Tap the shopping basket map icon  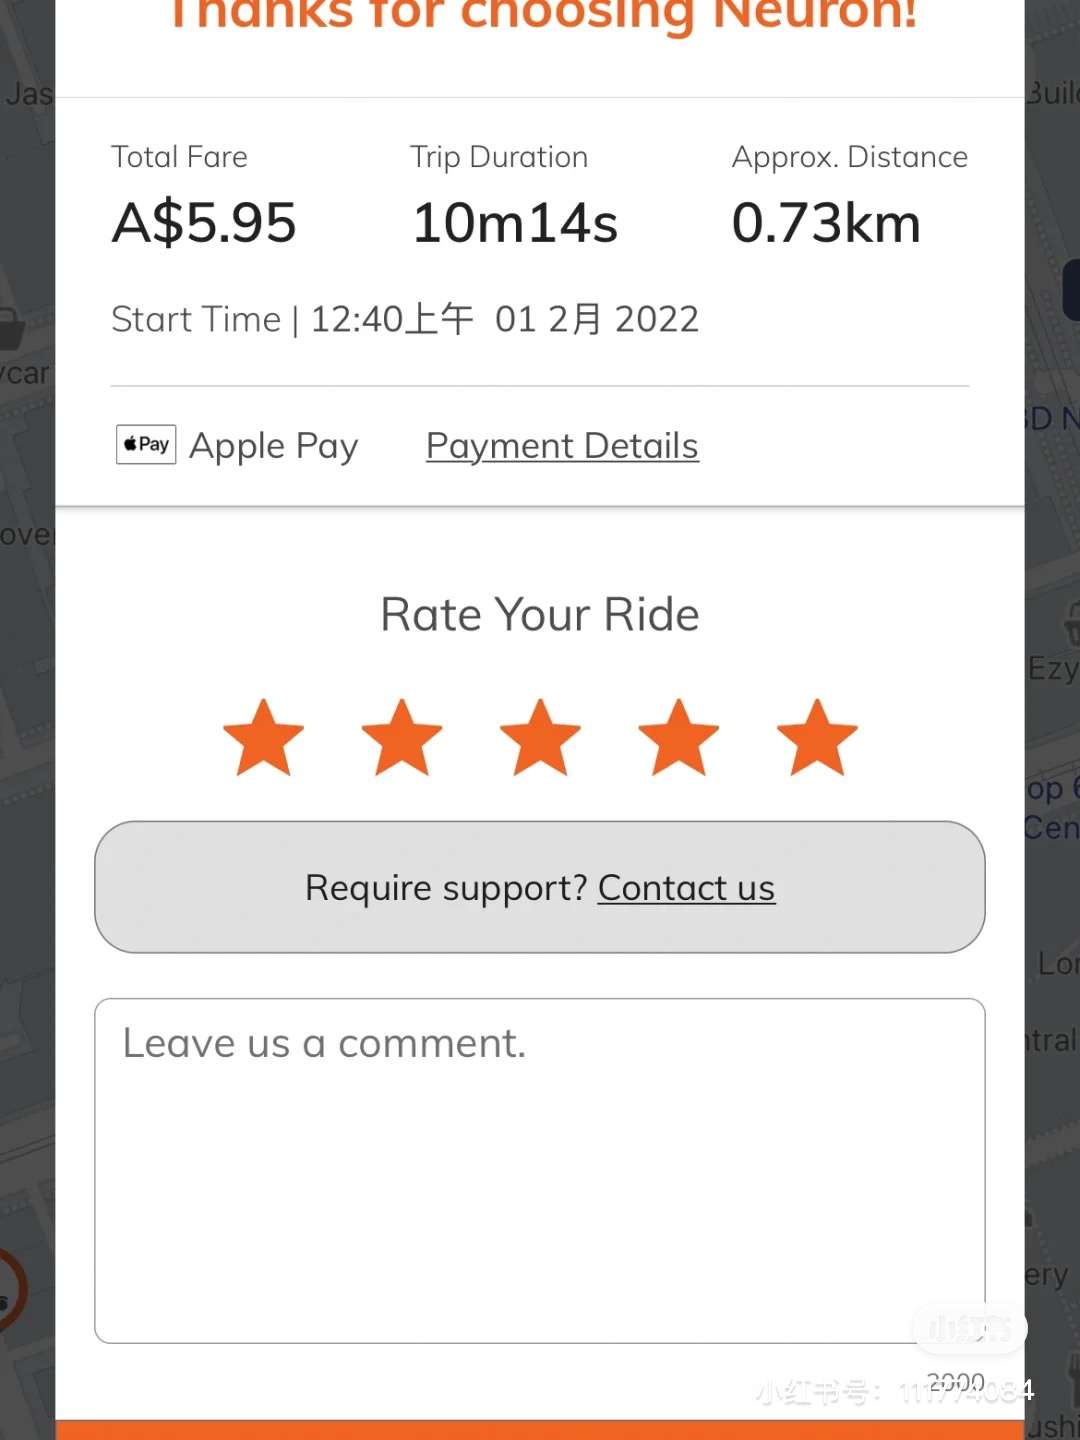pyautogui.click(x=10, y=328)
